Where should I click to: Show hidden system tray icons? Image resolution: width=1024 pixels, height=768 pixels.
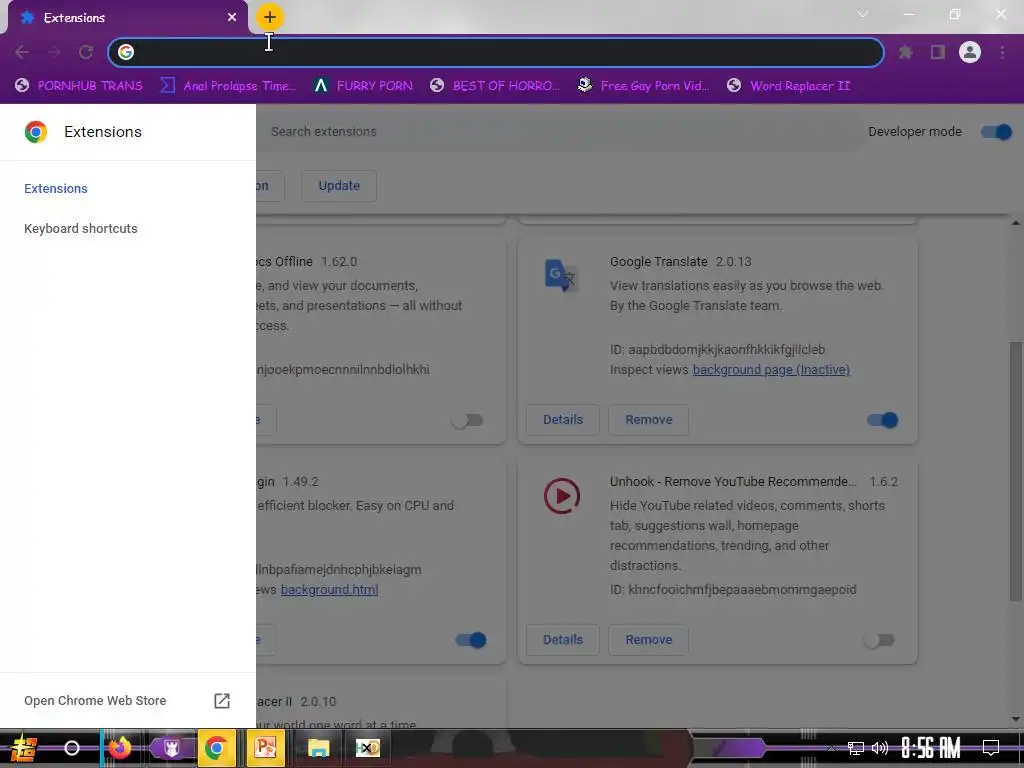(x=831, y=748)
